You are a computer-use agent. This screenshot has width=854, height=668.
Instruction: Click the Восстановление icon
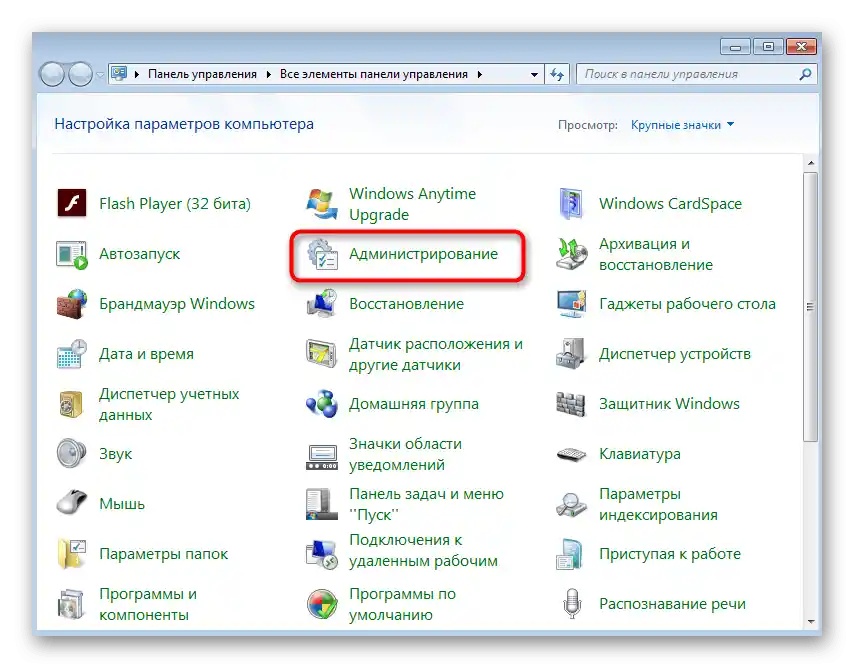(321, 304)
